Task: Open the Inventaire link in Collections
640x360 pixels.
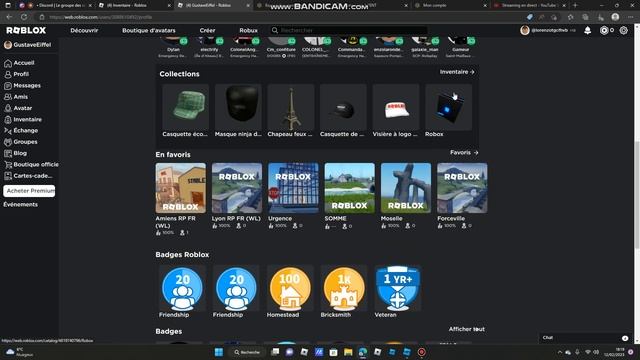Action: (457, 72)
